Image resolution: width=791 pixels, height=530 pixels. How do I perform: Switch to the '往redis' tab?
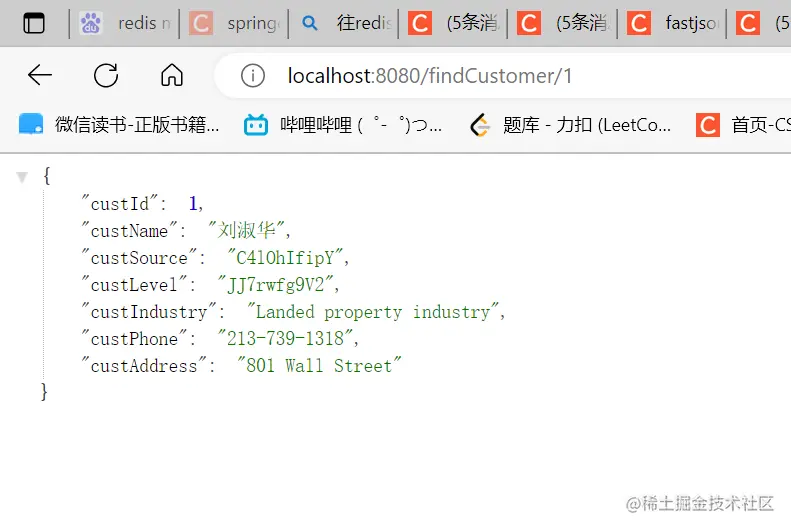click(344, 23)
